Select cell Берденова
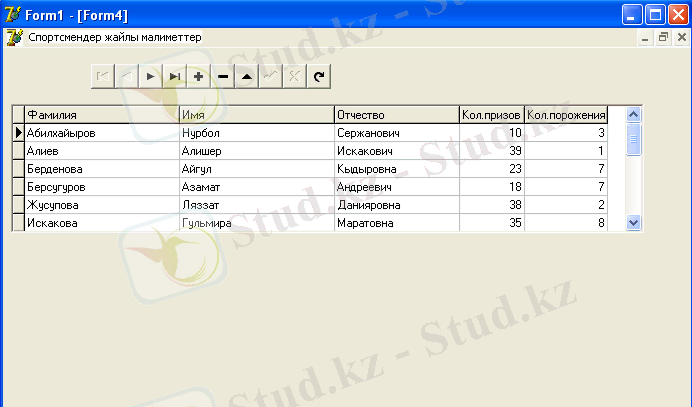The height and width of the screenshot is (407, 692). (x=102, y=169)
